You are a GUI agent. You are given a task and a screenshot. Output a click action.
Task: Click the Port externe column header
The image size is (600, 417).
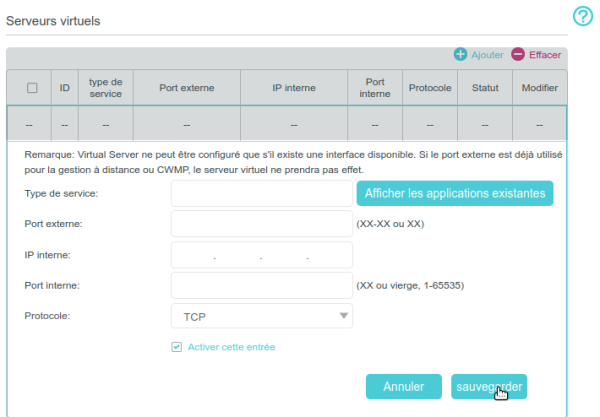click(186, 88)
